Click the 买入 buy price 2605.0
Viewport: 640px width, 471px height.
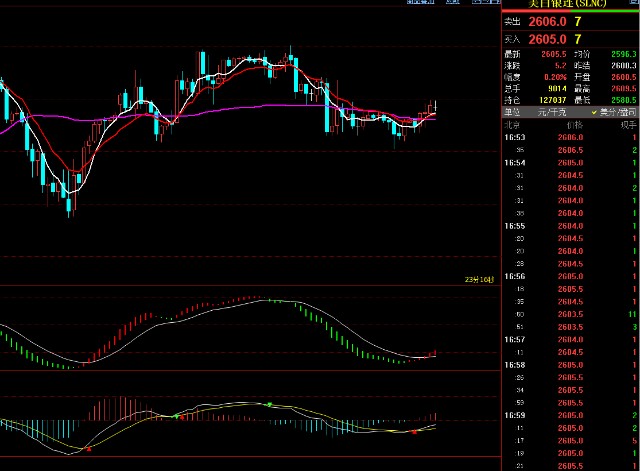(x=549, y=39)
